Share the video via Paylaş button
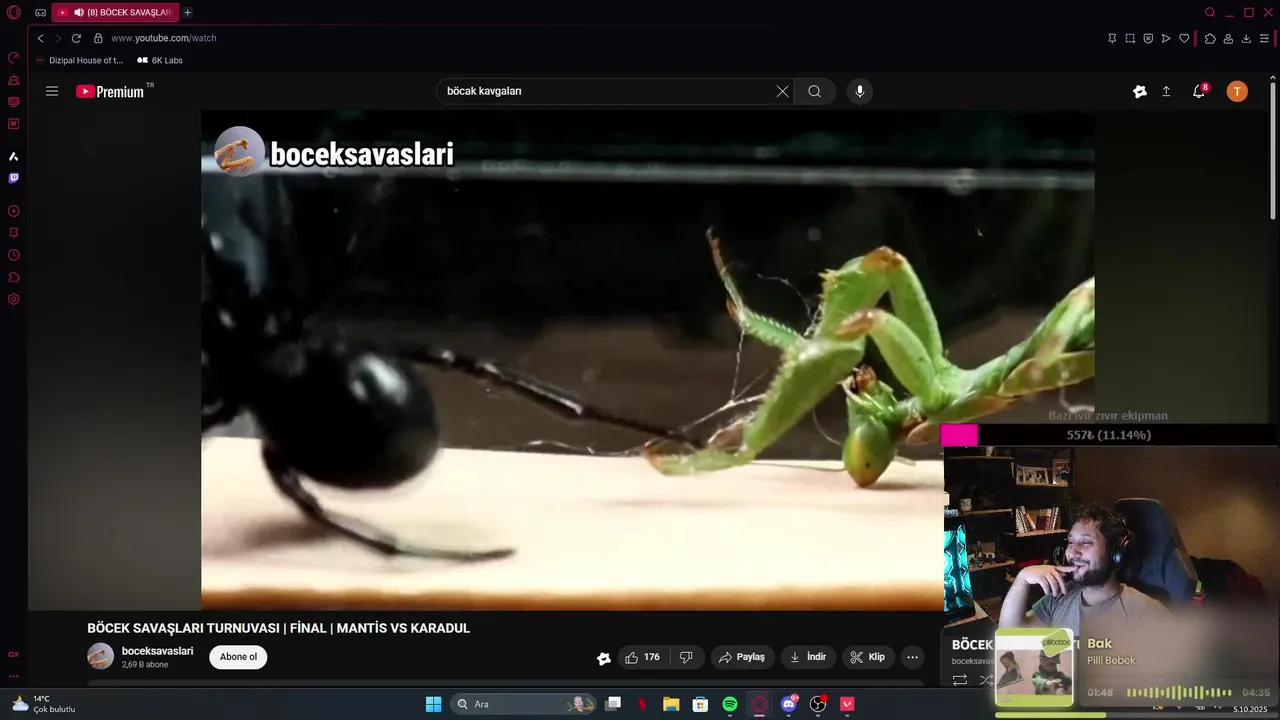The height and width of the screenshot is (720, 1280). (x=742, y=657)
